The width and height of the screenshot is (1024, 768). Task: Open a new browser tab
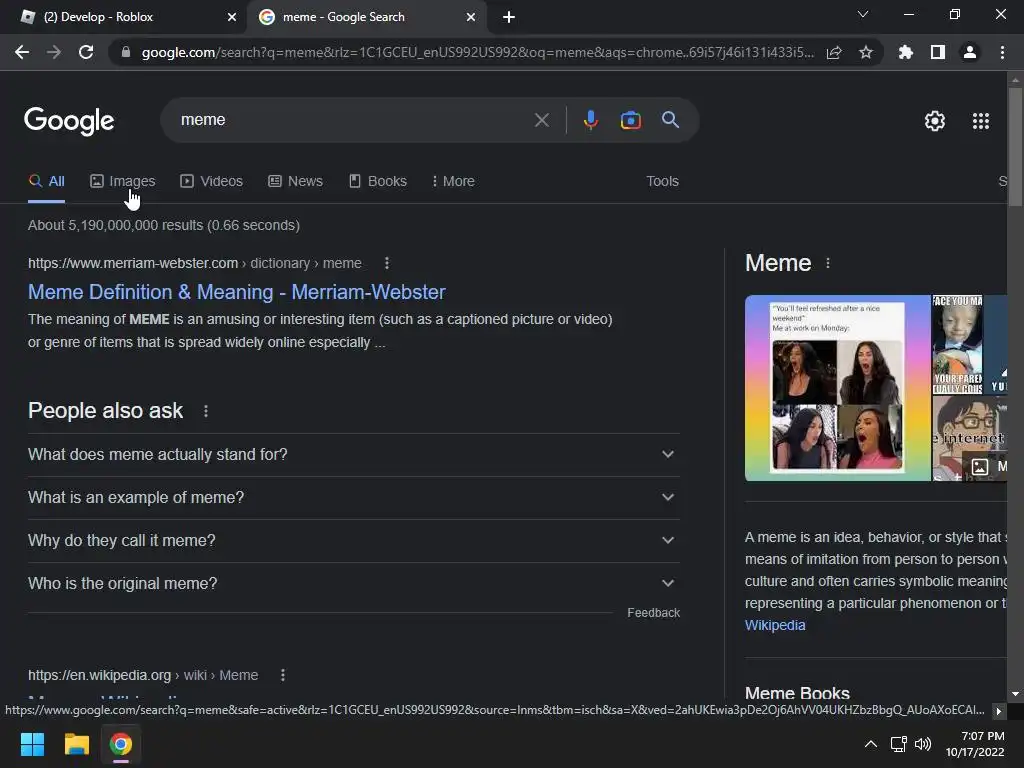click(x=509, y=17)
